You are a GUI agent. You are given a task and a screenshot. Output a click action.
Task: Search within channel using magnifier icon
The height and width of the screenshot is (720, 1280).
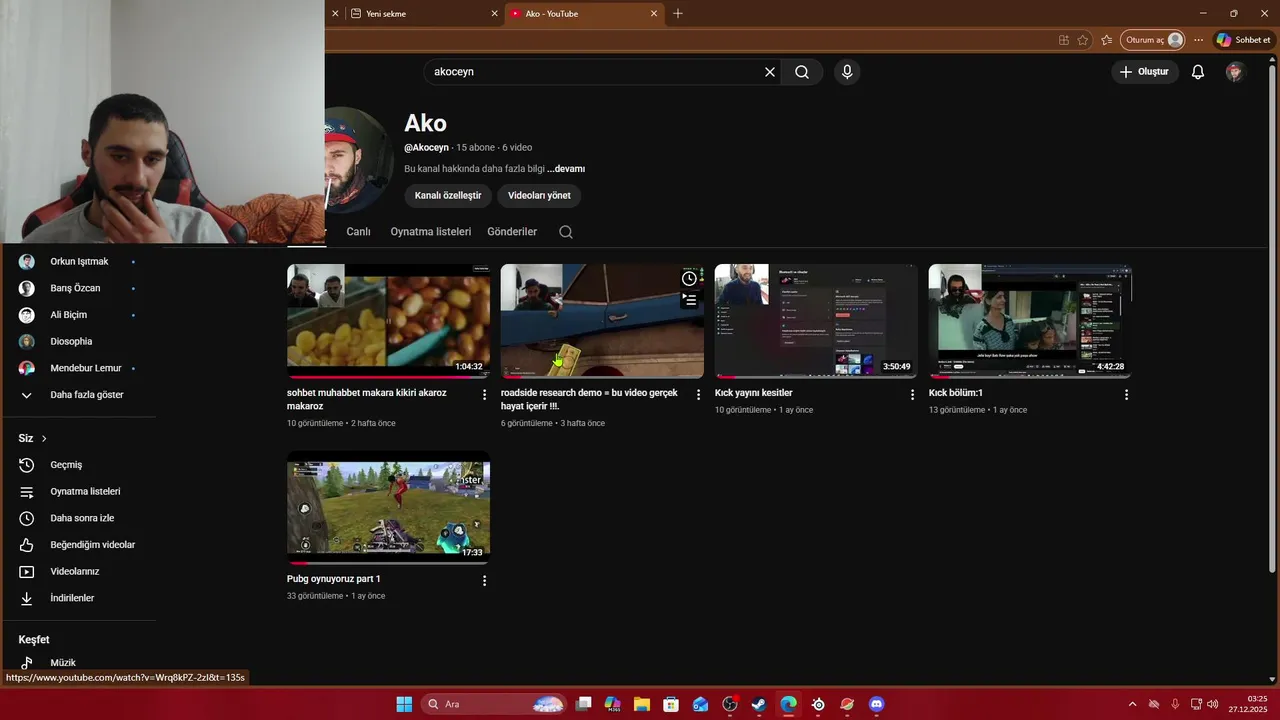[x=566, y=232]
